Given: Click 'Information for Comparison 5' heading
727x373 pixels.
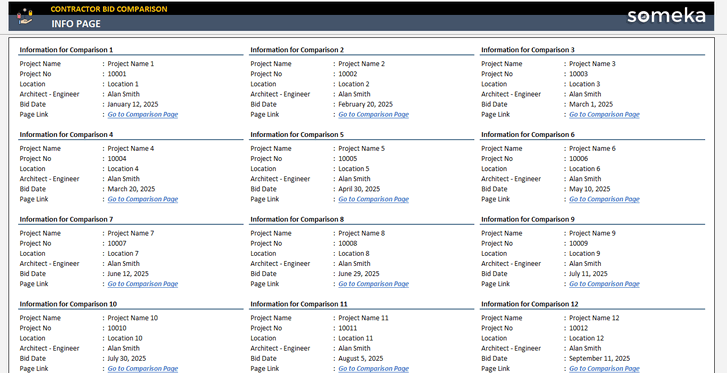Looking at the screenshot, I should click(297, 135).
